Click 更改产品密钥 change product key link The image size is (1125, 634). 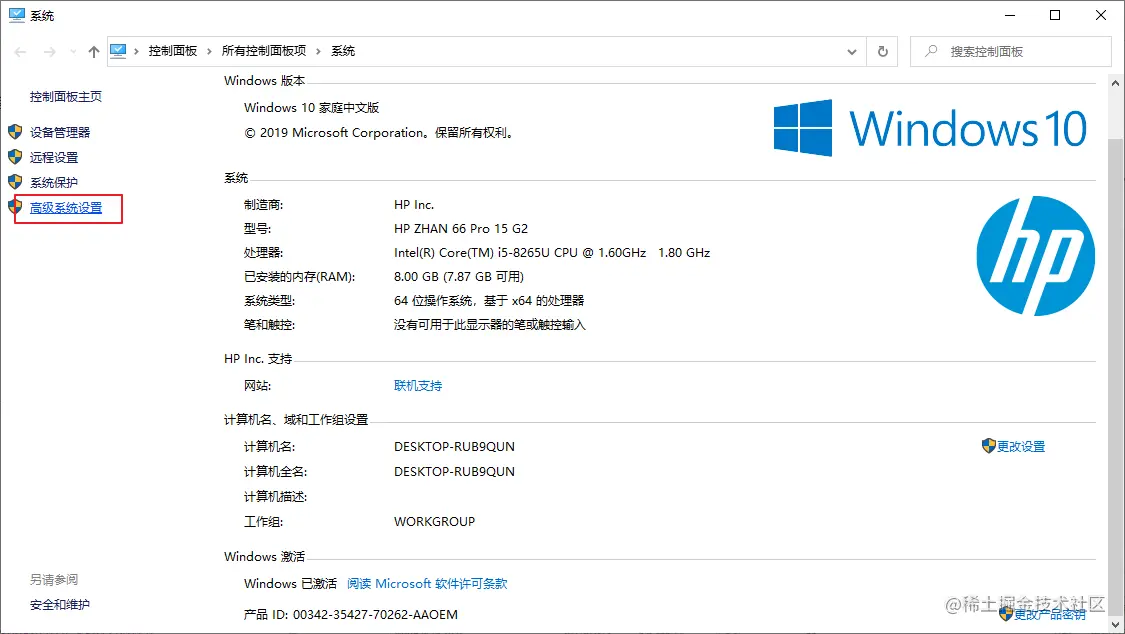point(1050,615)
